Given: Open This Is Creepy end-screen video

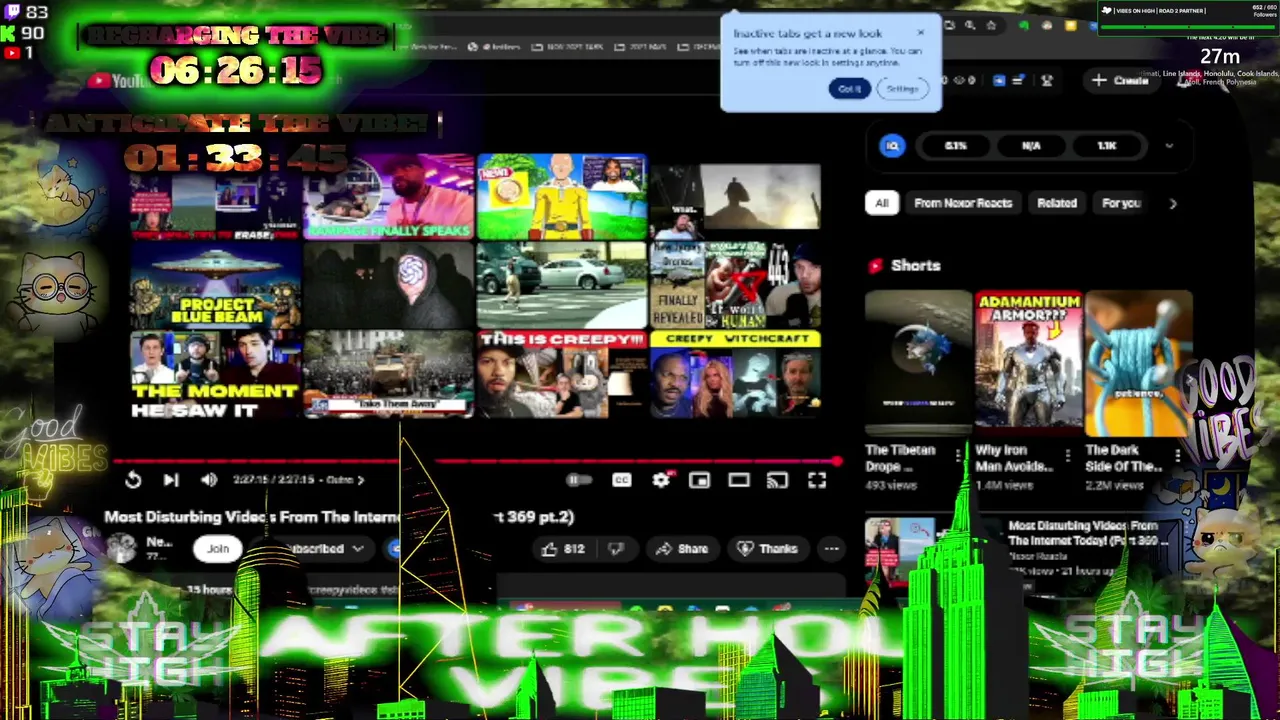Looking at the screenshot, I should [x=562, y=374].
